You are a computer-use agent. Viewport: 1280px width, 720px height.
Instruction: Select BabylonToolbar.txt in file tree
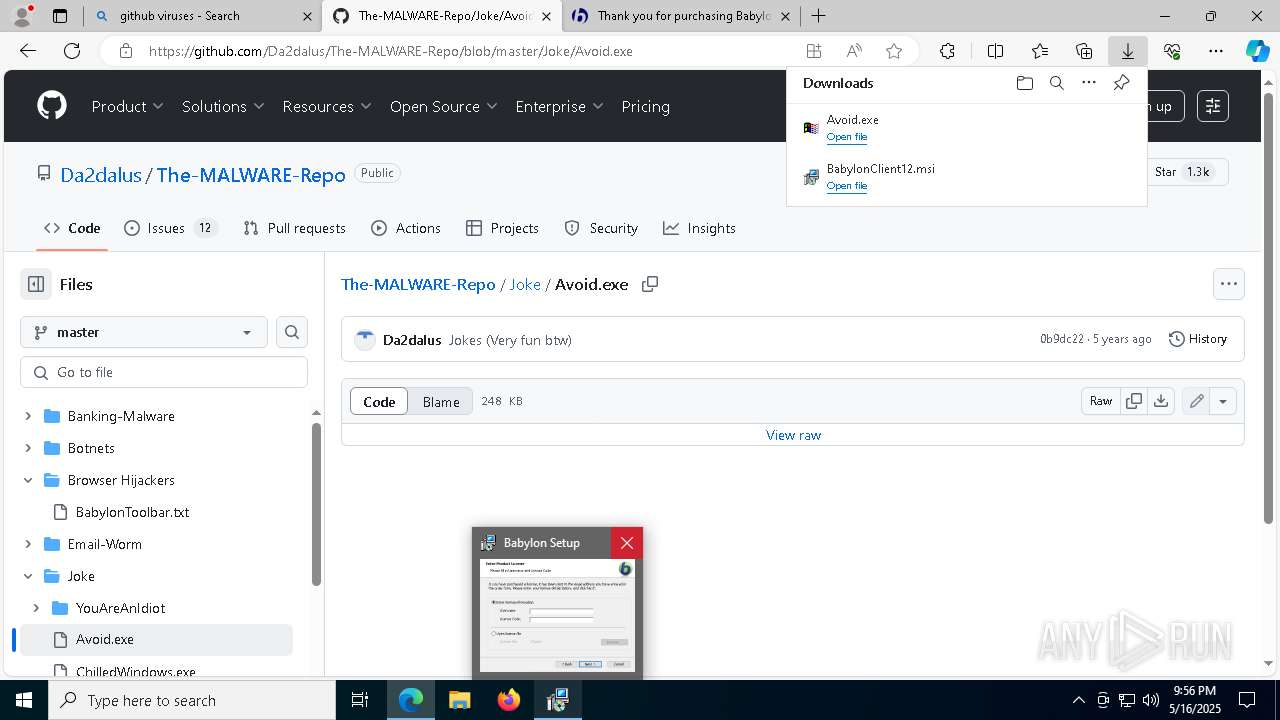[x=132, y=512]
